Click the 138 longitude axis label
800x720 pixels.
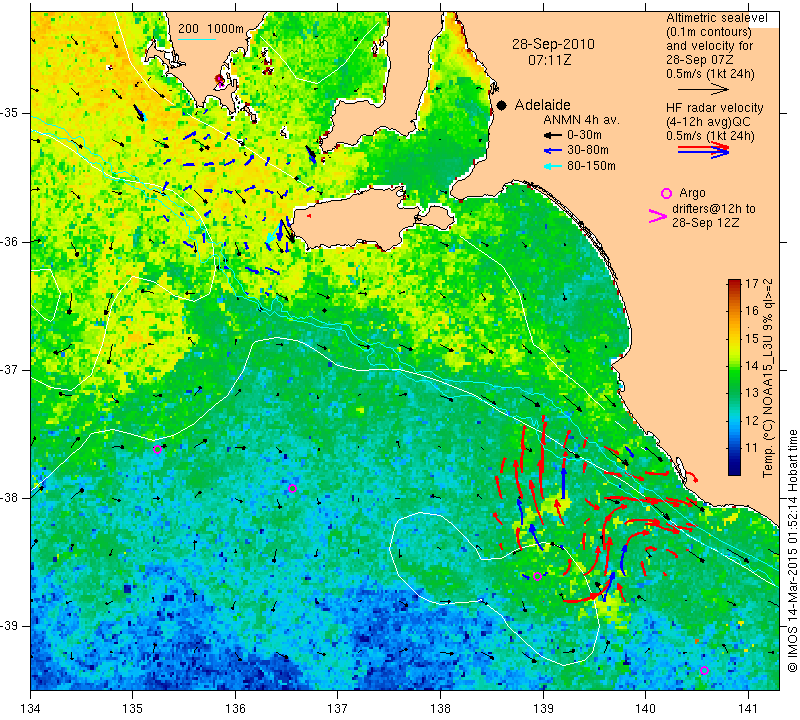[440, 709]
